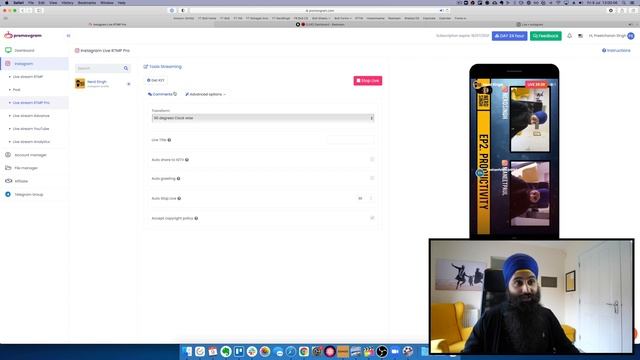
Task: Click the language flag icon in header
Action: [580, 36]
